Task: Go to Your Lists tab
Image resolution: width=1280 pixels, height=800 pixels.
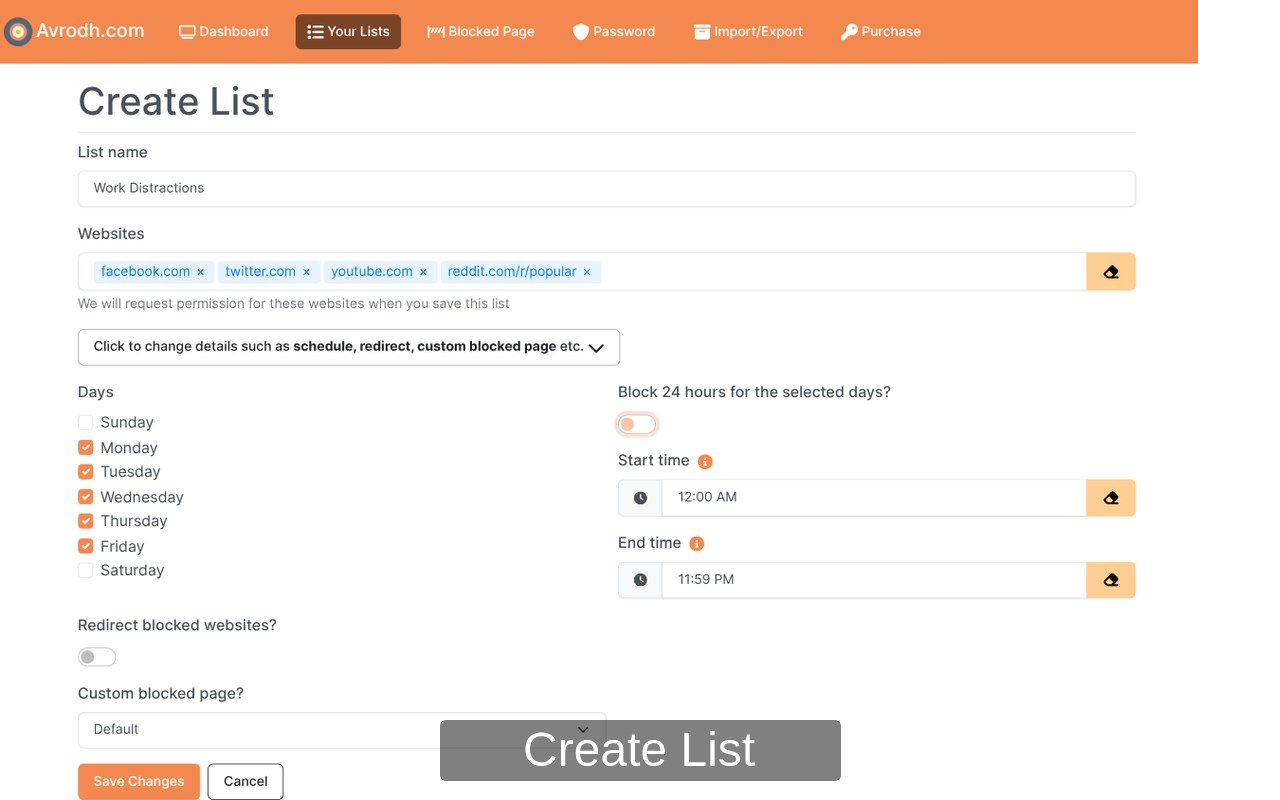Action: [x=348, y=31]
